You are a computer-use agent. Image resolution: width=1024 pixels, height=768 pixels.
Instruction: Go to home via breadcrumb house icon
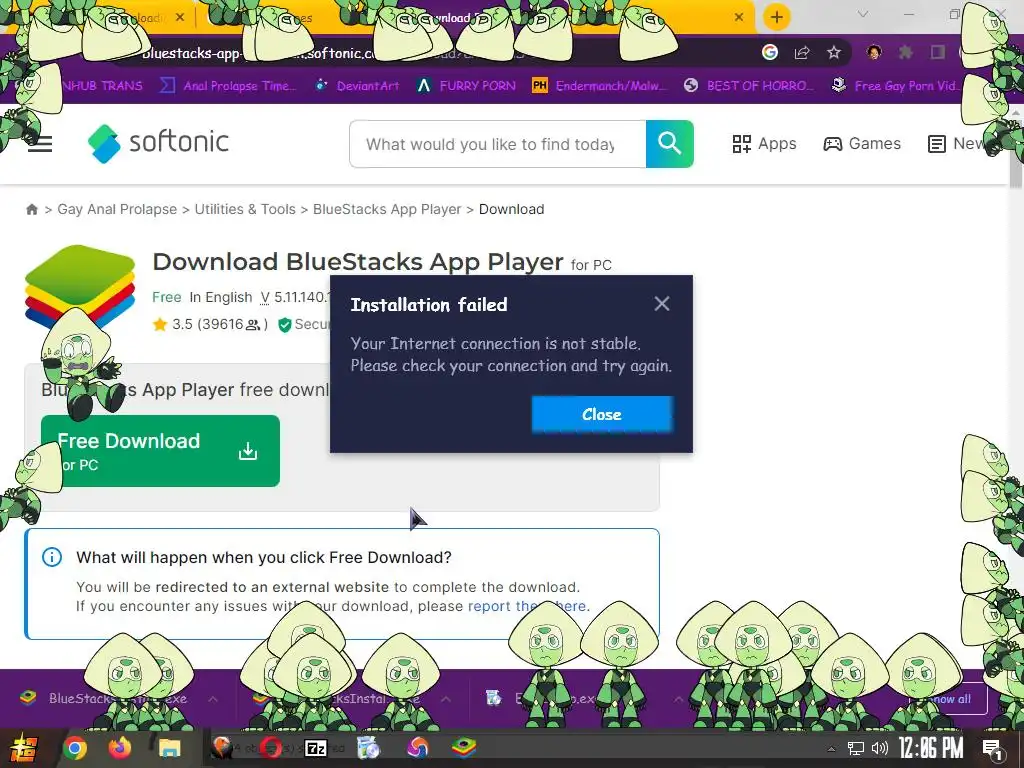[x=31, y=209]
